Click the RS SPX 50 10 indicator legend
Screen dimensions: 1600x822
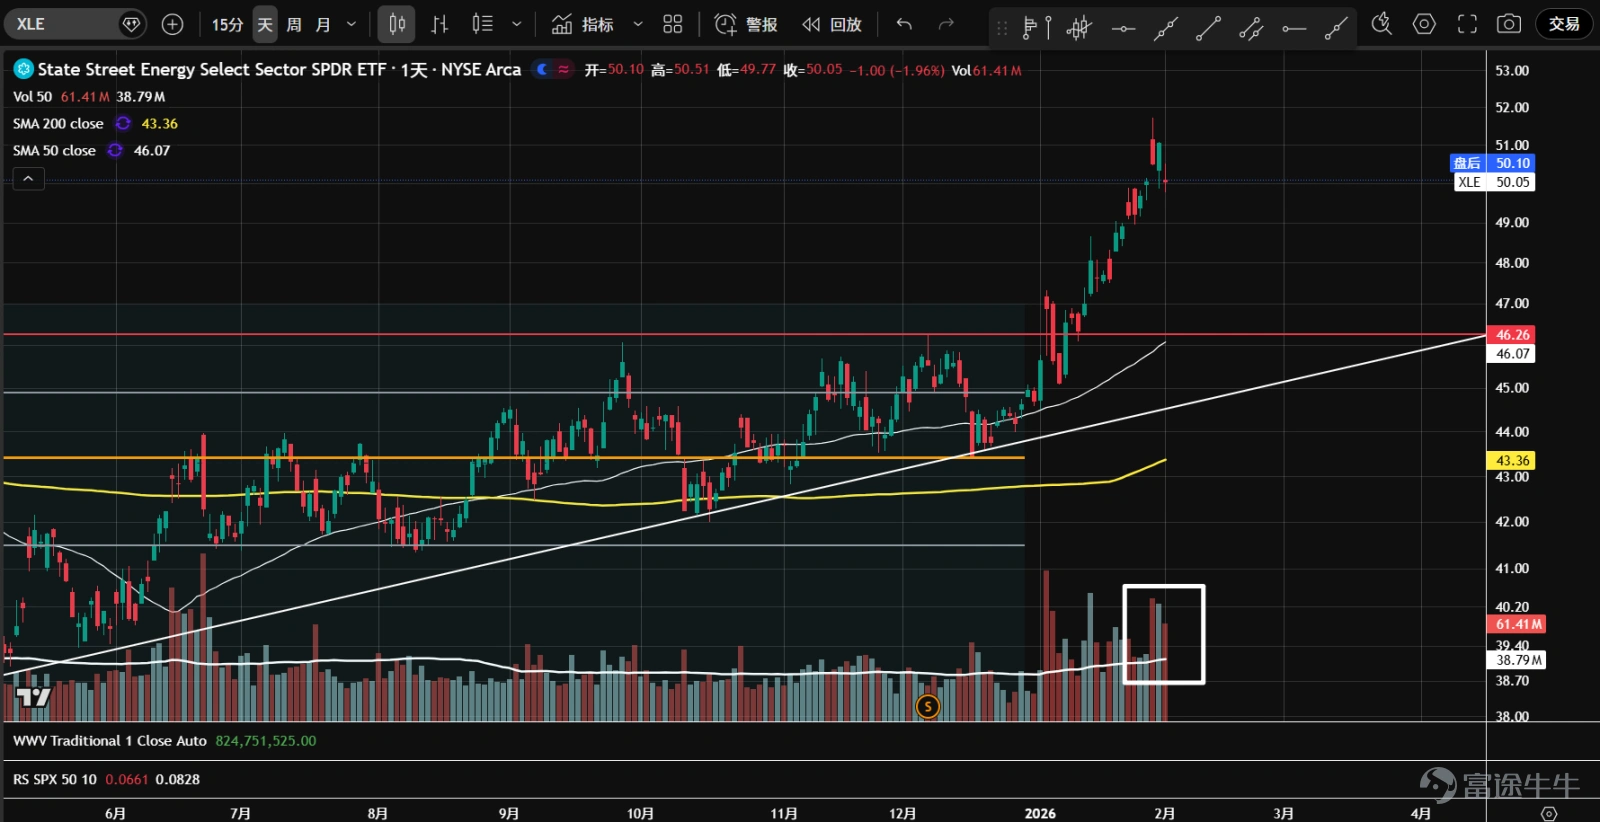pyautogui.click(x=55, y=779)
